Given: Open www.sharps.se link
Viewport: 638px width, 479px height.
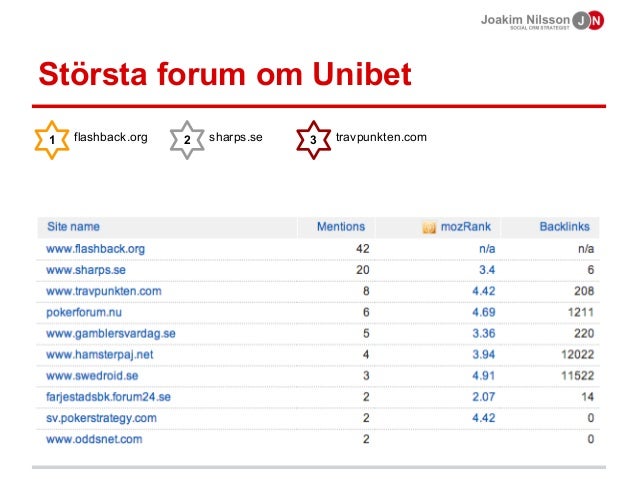Looking at the screenshot, I should click(x=86, y=270).
